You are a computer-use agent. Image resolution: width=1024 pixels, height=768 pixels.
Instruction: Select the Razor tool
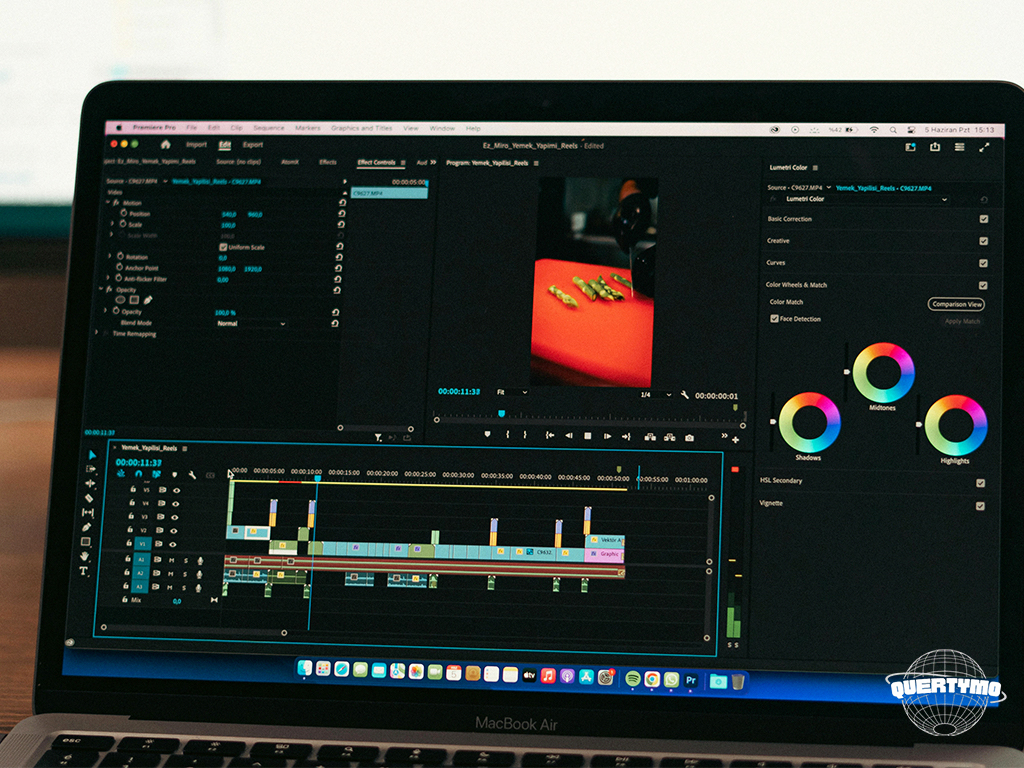[89, 498]
